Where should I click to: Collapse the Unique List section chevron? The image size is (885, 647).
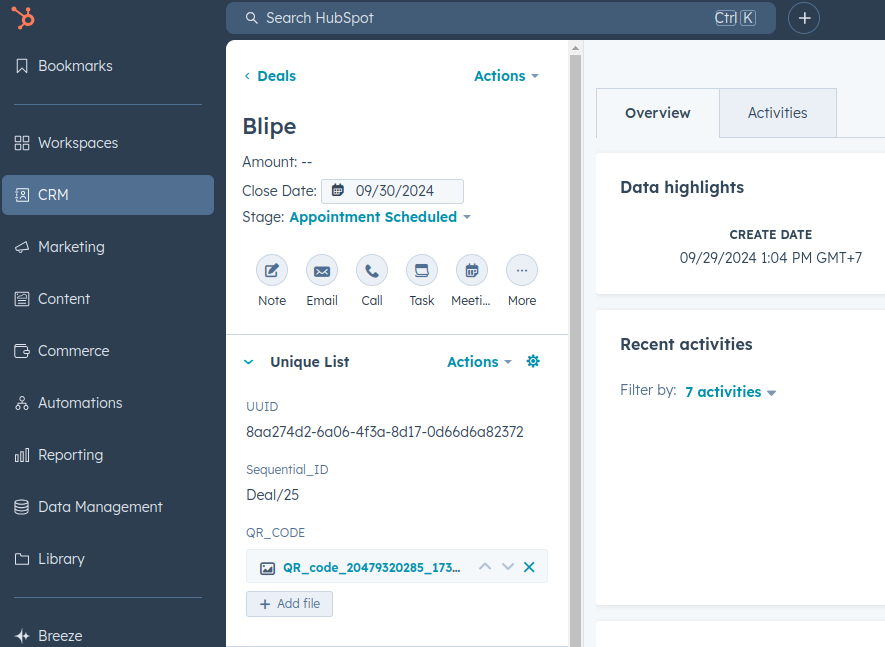(x=248, y=361)
